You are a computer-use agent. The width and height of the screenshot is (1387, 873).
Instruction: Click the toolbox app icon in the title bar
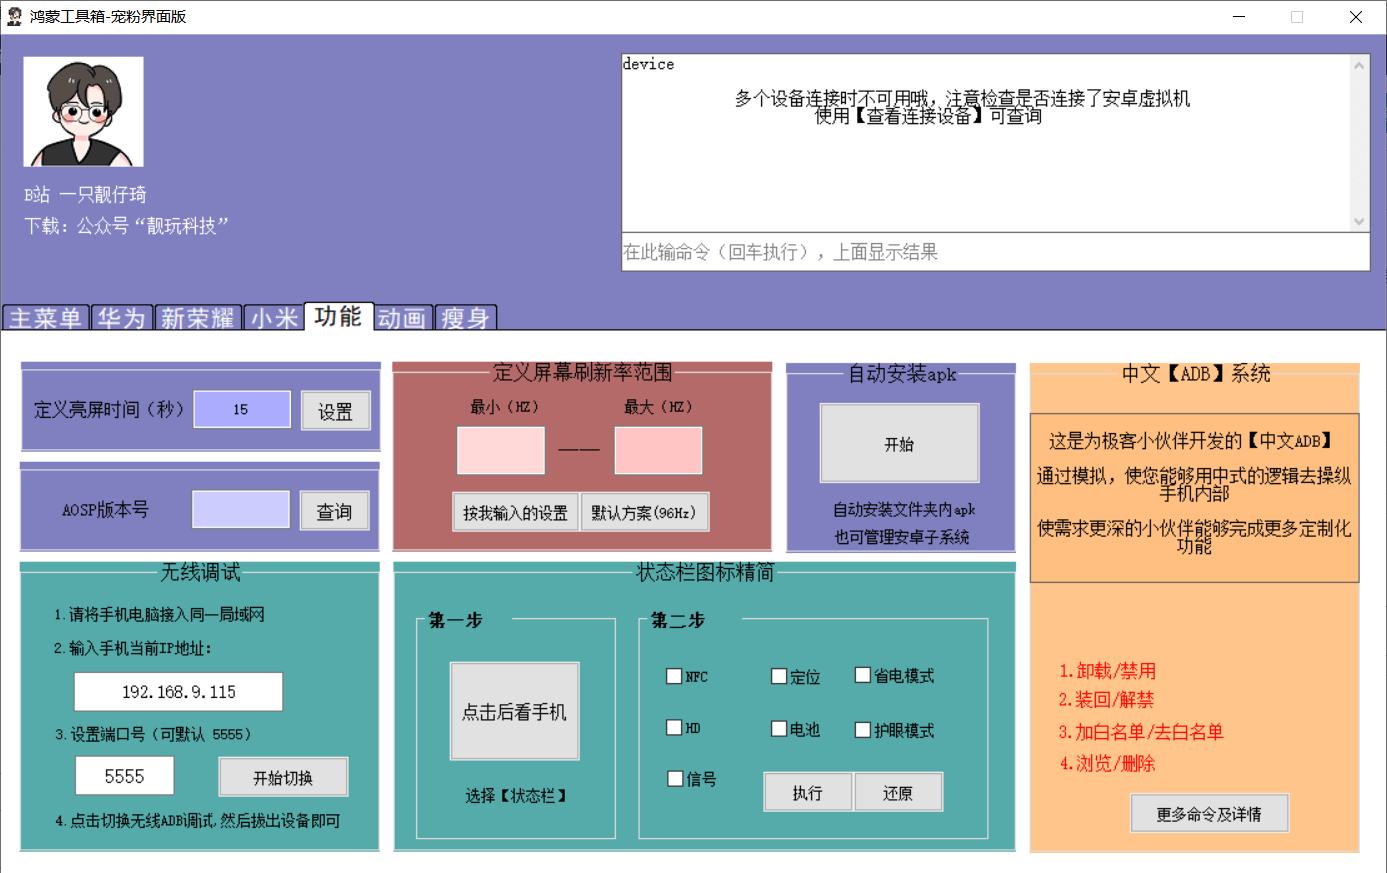(14, 16)
